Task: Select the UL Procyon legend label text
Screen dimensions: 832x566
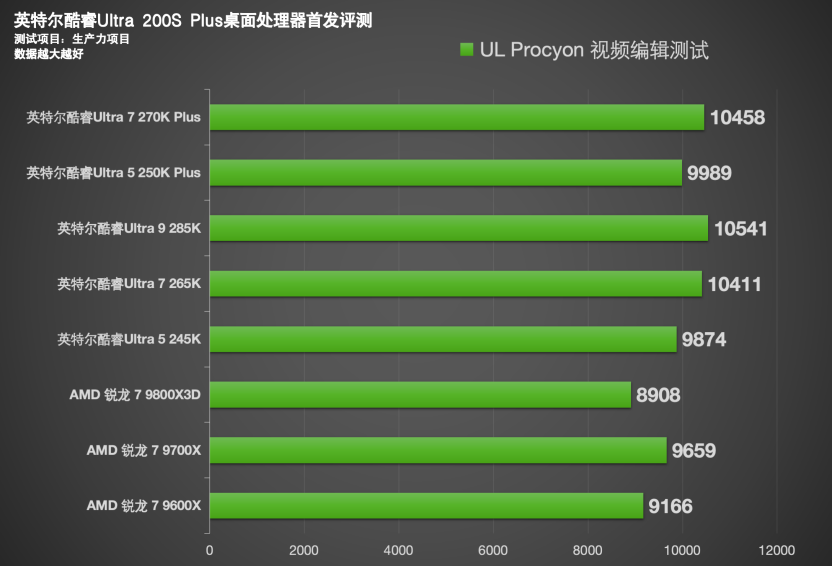Action: [x=594, y=49]
